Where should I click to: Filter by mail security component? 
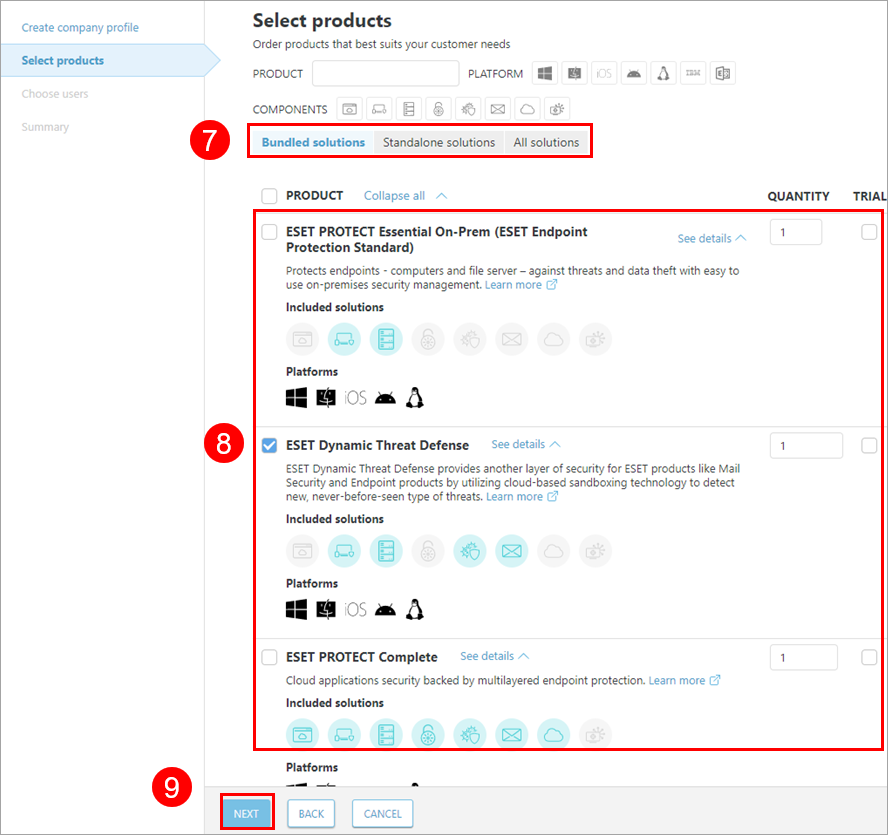pyautogui.click(x=498, y=109)
